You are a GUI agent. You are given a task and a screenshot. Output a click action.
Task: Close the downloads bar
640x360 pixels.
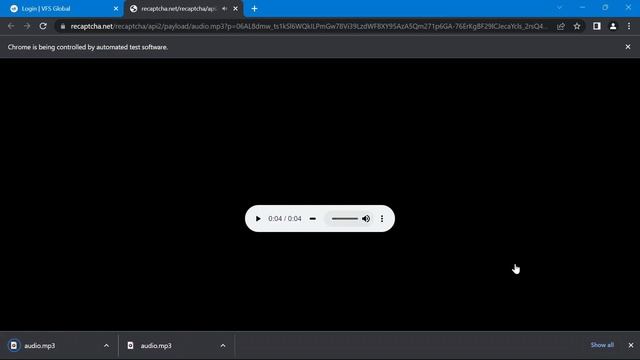(631, 345)
